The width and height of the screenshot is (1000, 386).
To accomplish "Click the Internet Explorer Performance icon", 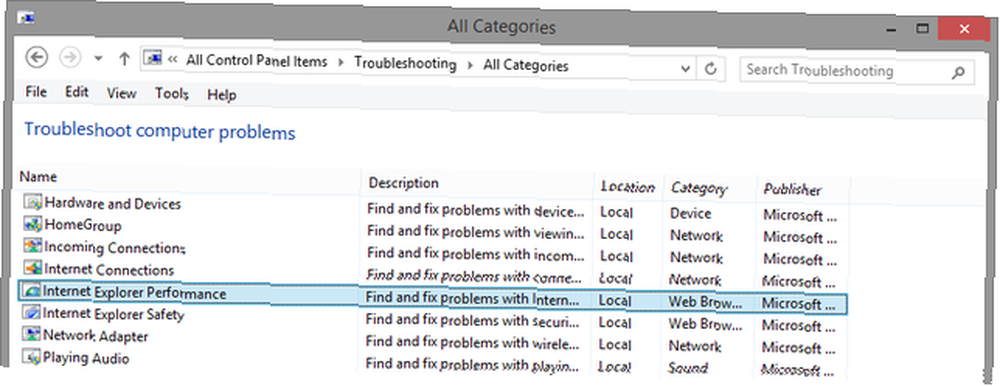I will tap(31, 291).
